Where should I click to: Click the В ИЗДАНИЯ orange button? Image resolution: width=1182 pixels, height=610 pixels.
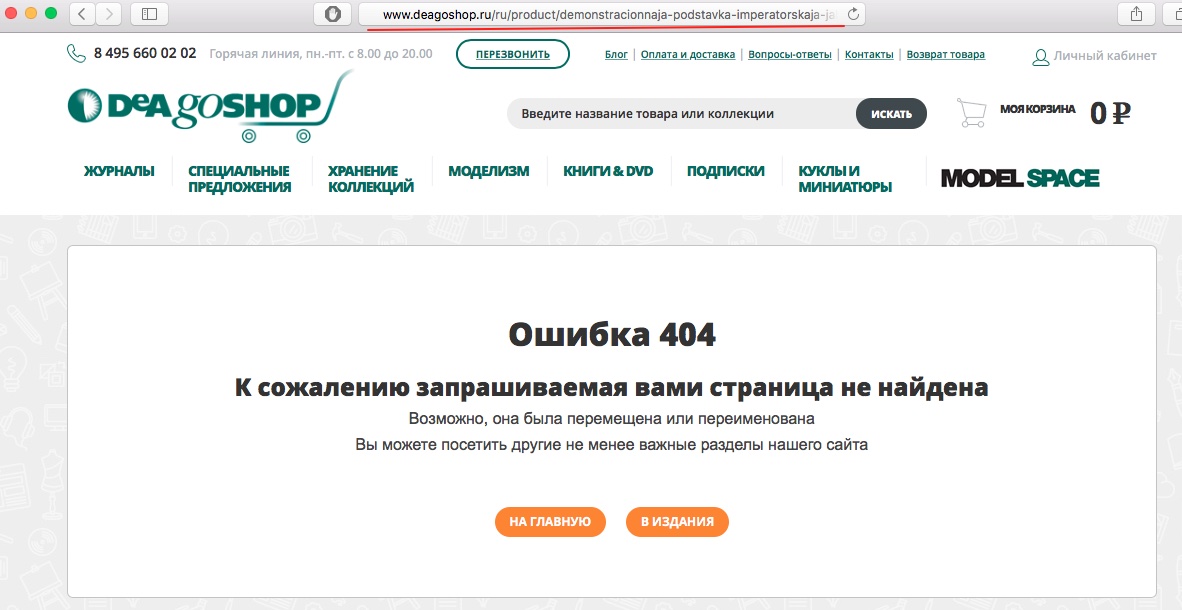pos(677,521)
